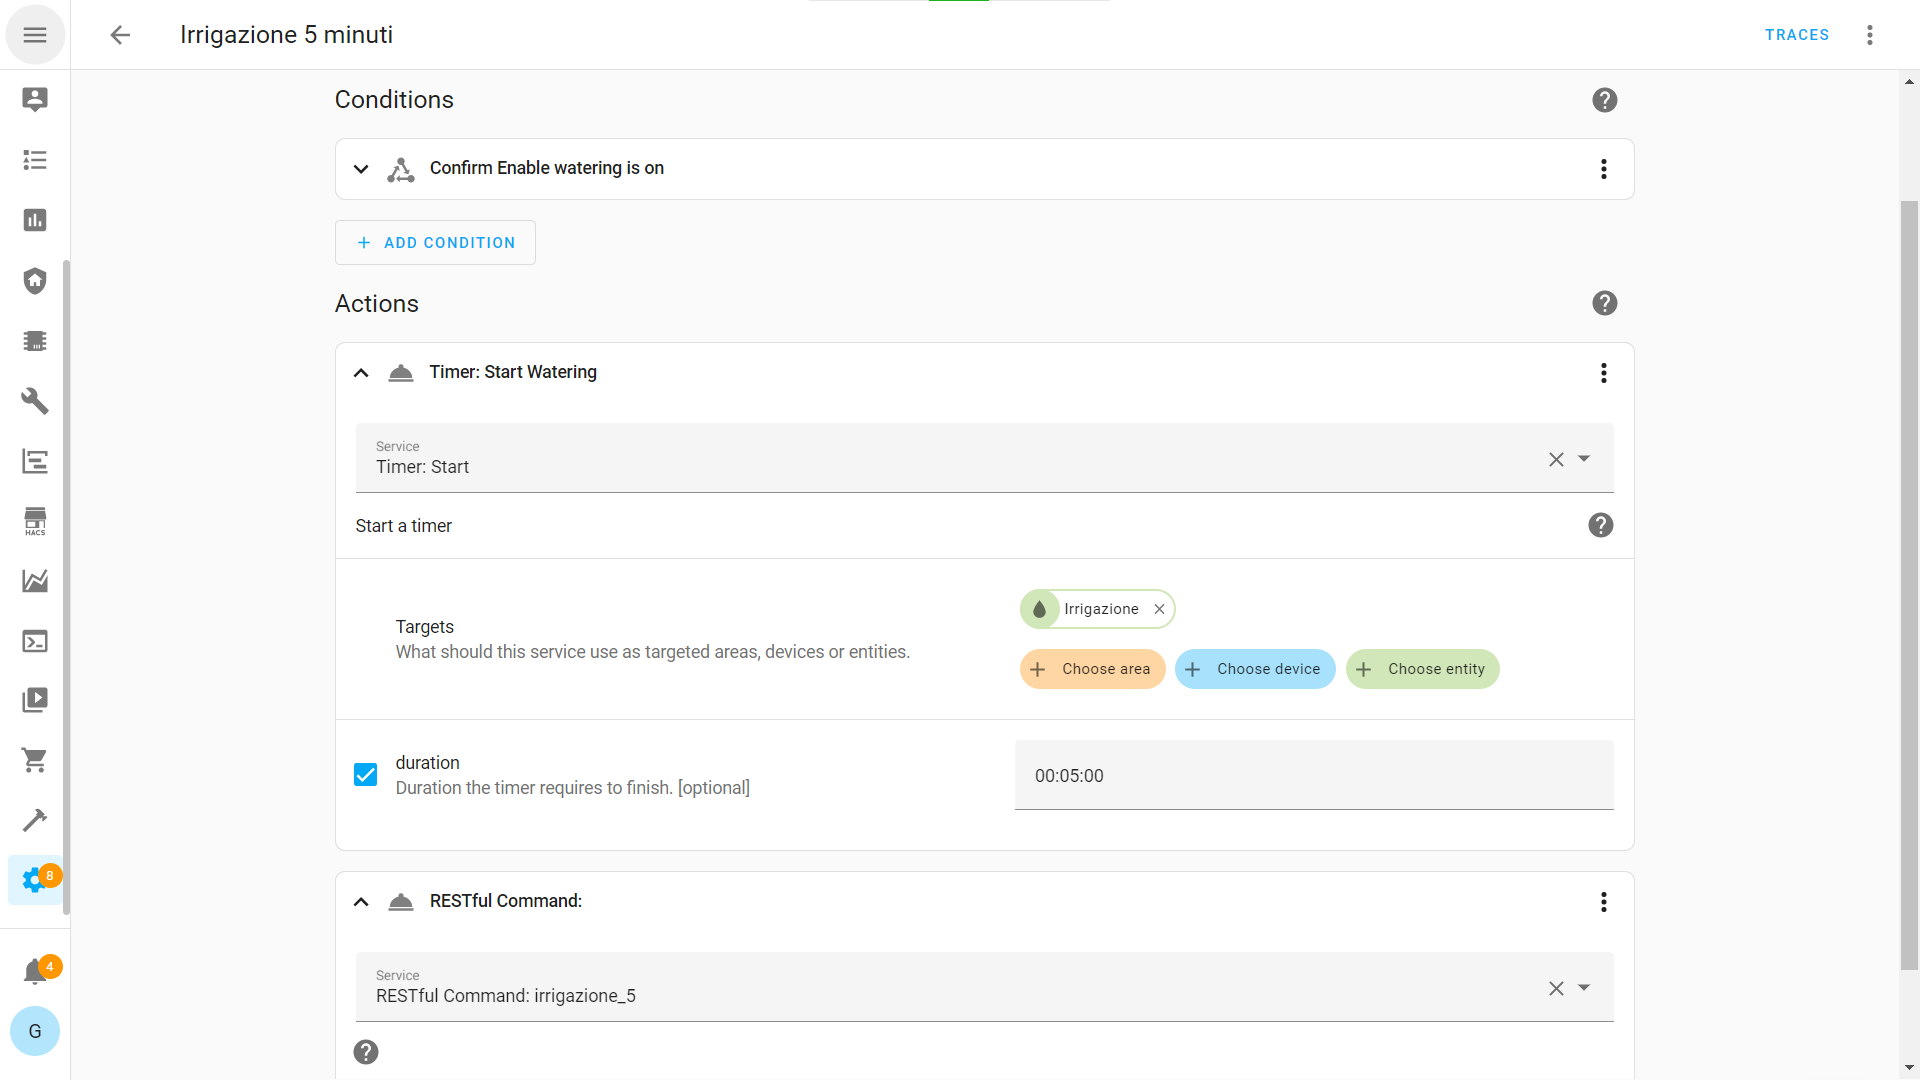Click the ADD CONDITION button

tap(435, 243)
